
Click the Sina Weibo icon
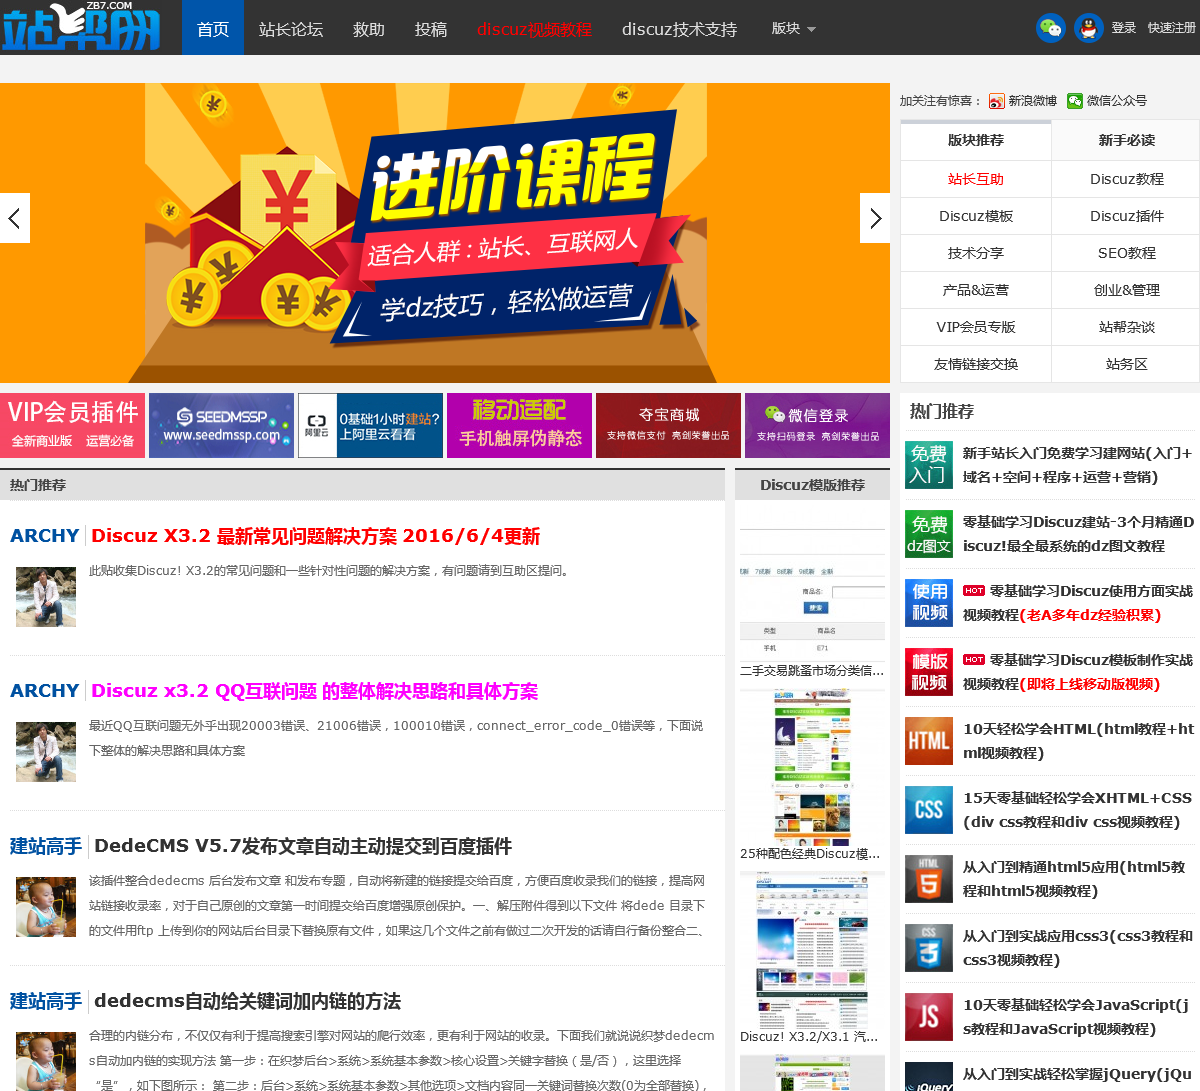pyautogui.click(x=996, y=101)
